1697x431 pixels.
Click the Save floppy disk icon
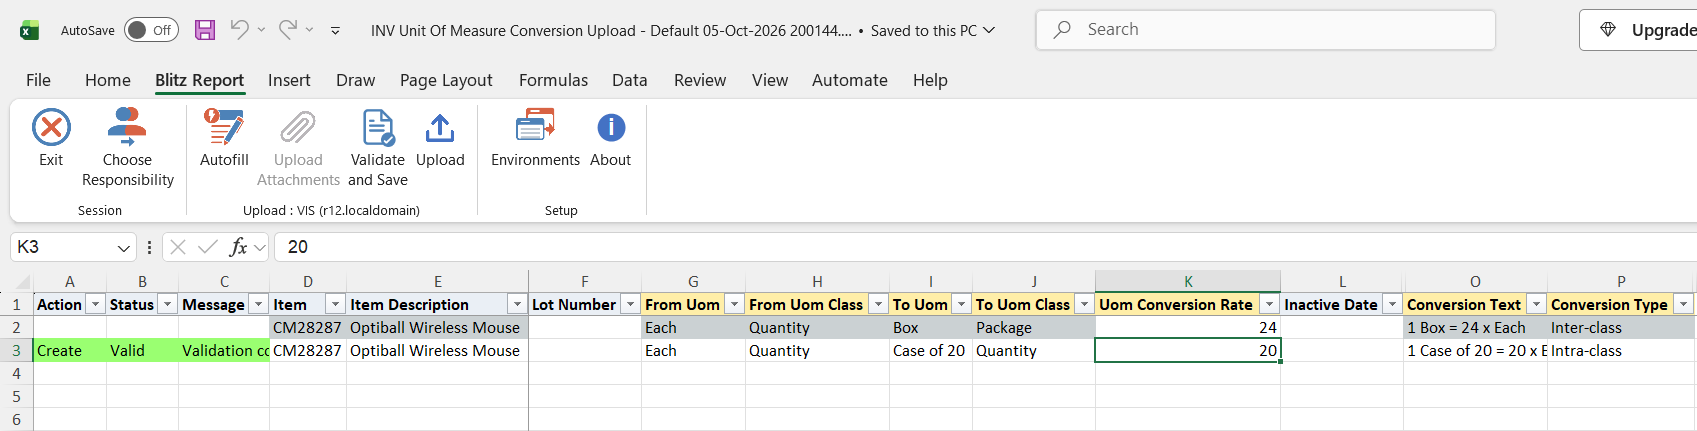(205, 30)
